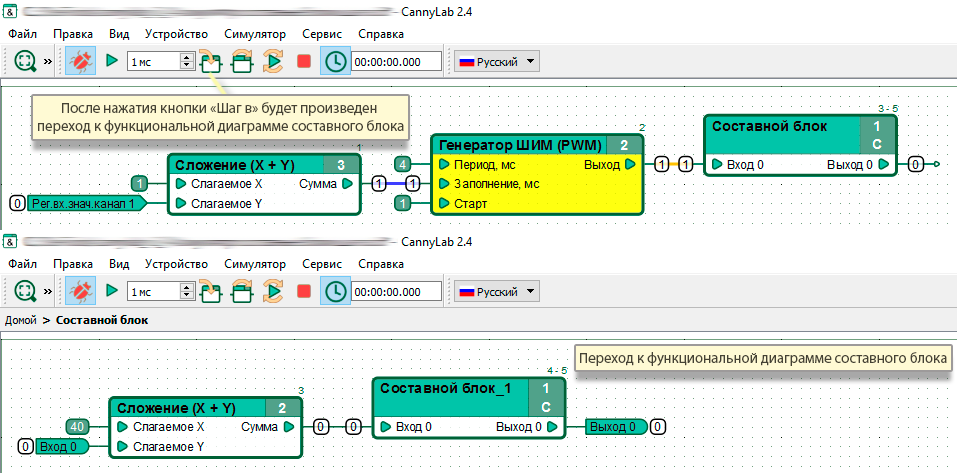This screenshot has width=957, height=473.
Task: Open the Симулятор menu in lower window
Action: click(x=255, y=264)
